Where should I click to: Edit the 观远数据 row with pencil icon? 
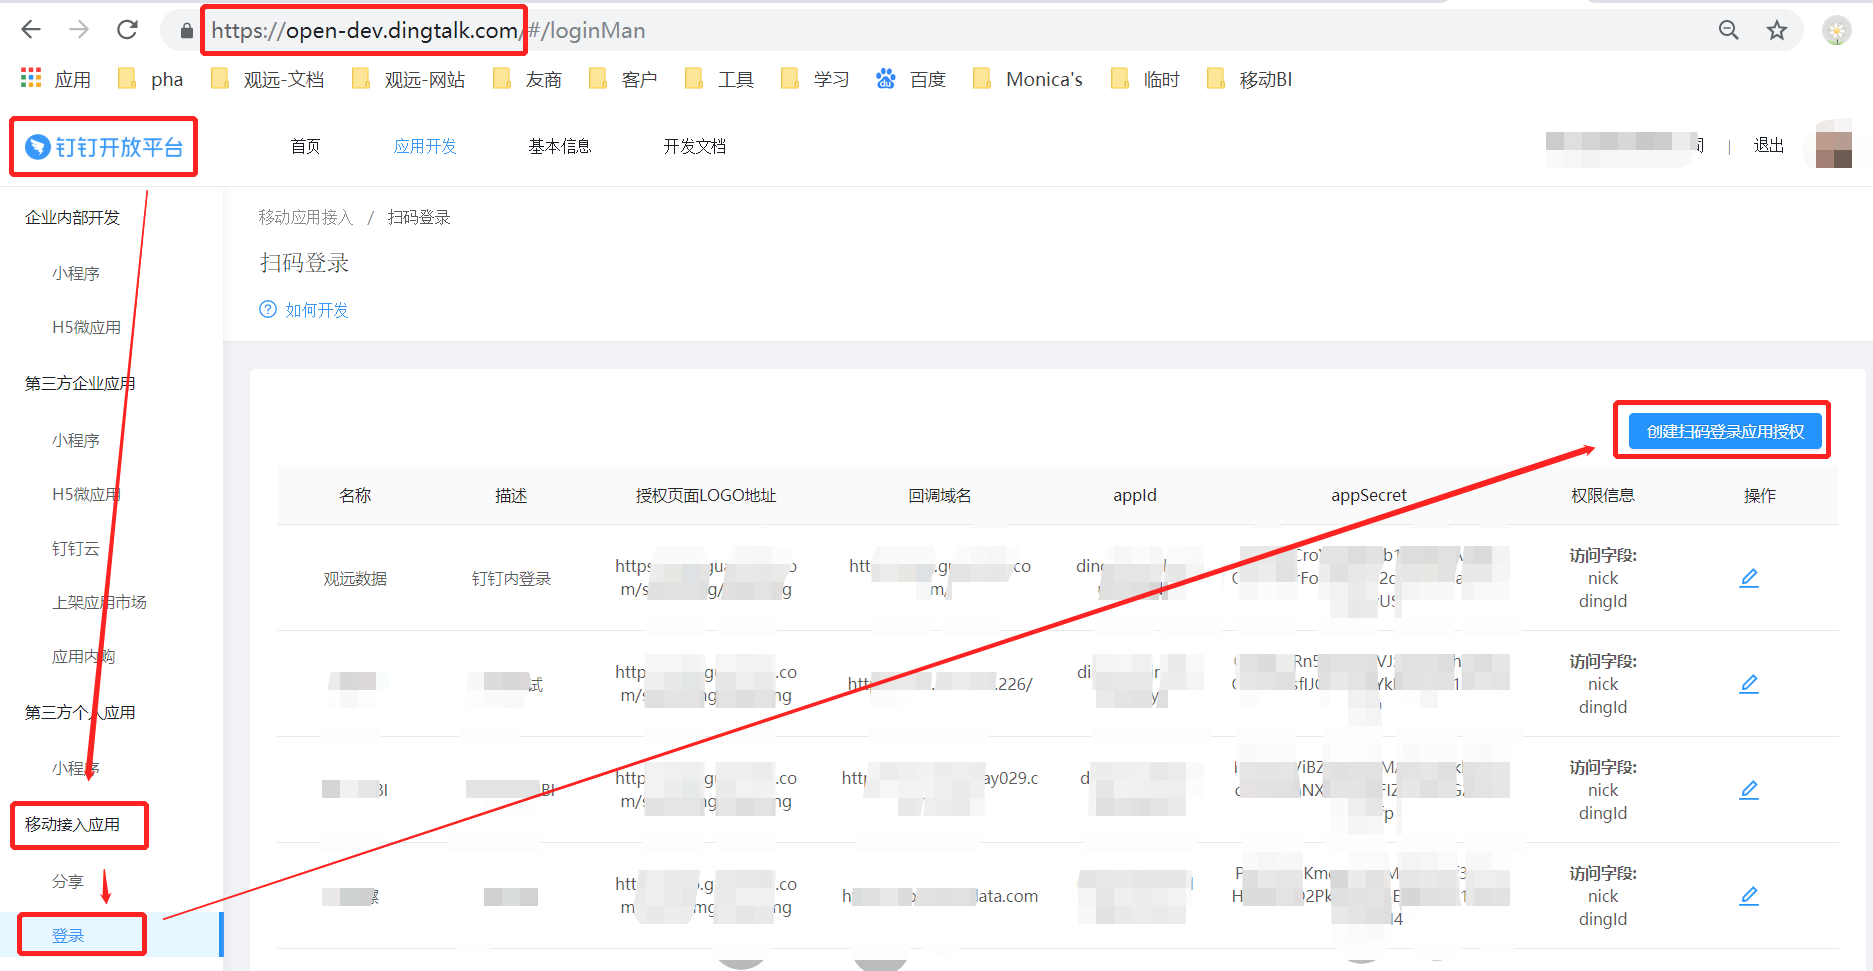[1749, 578]
